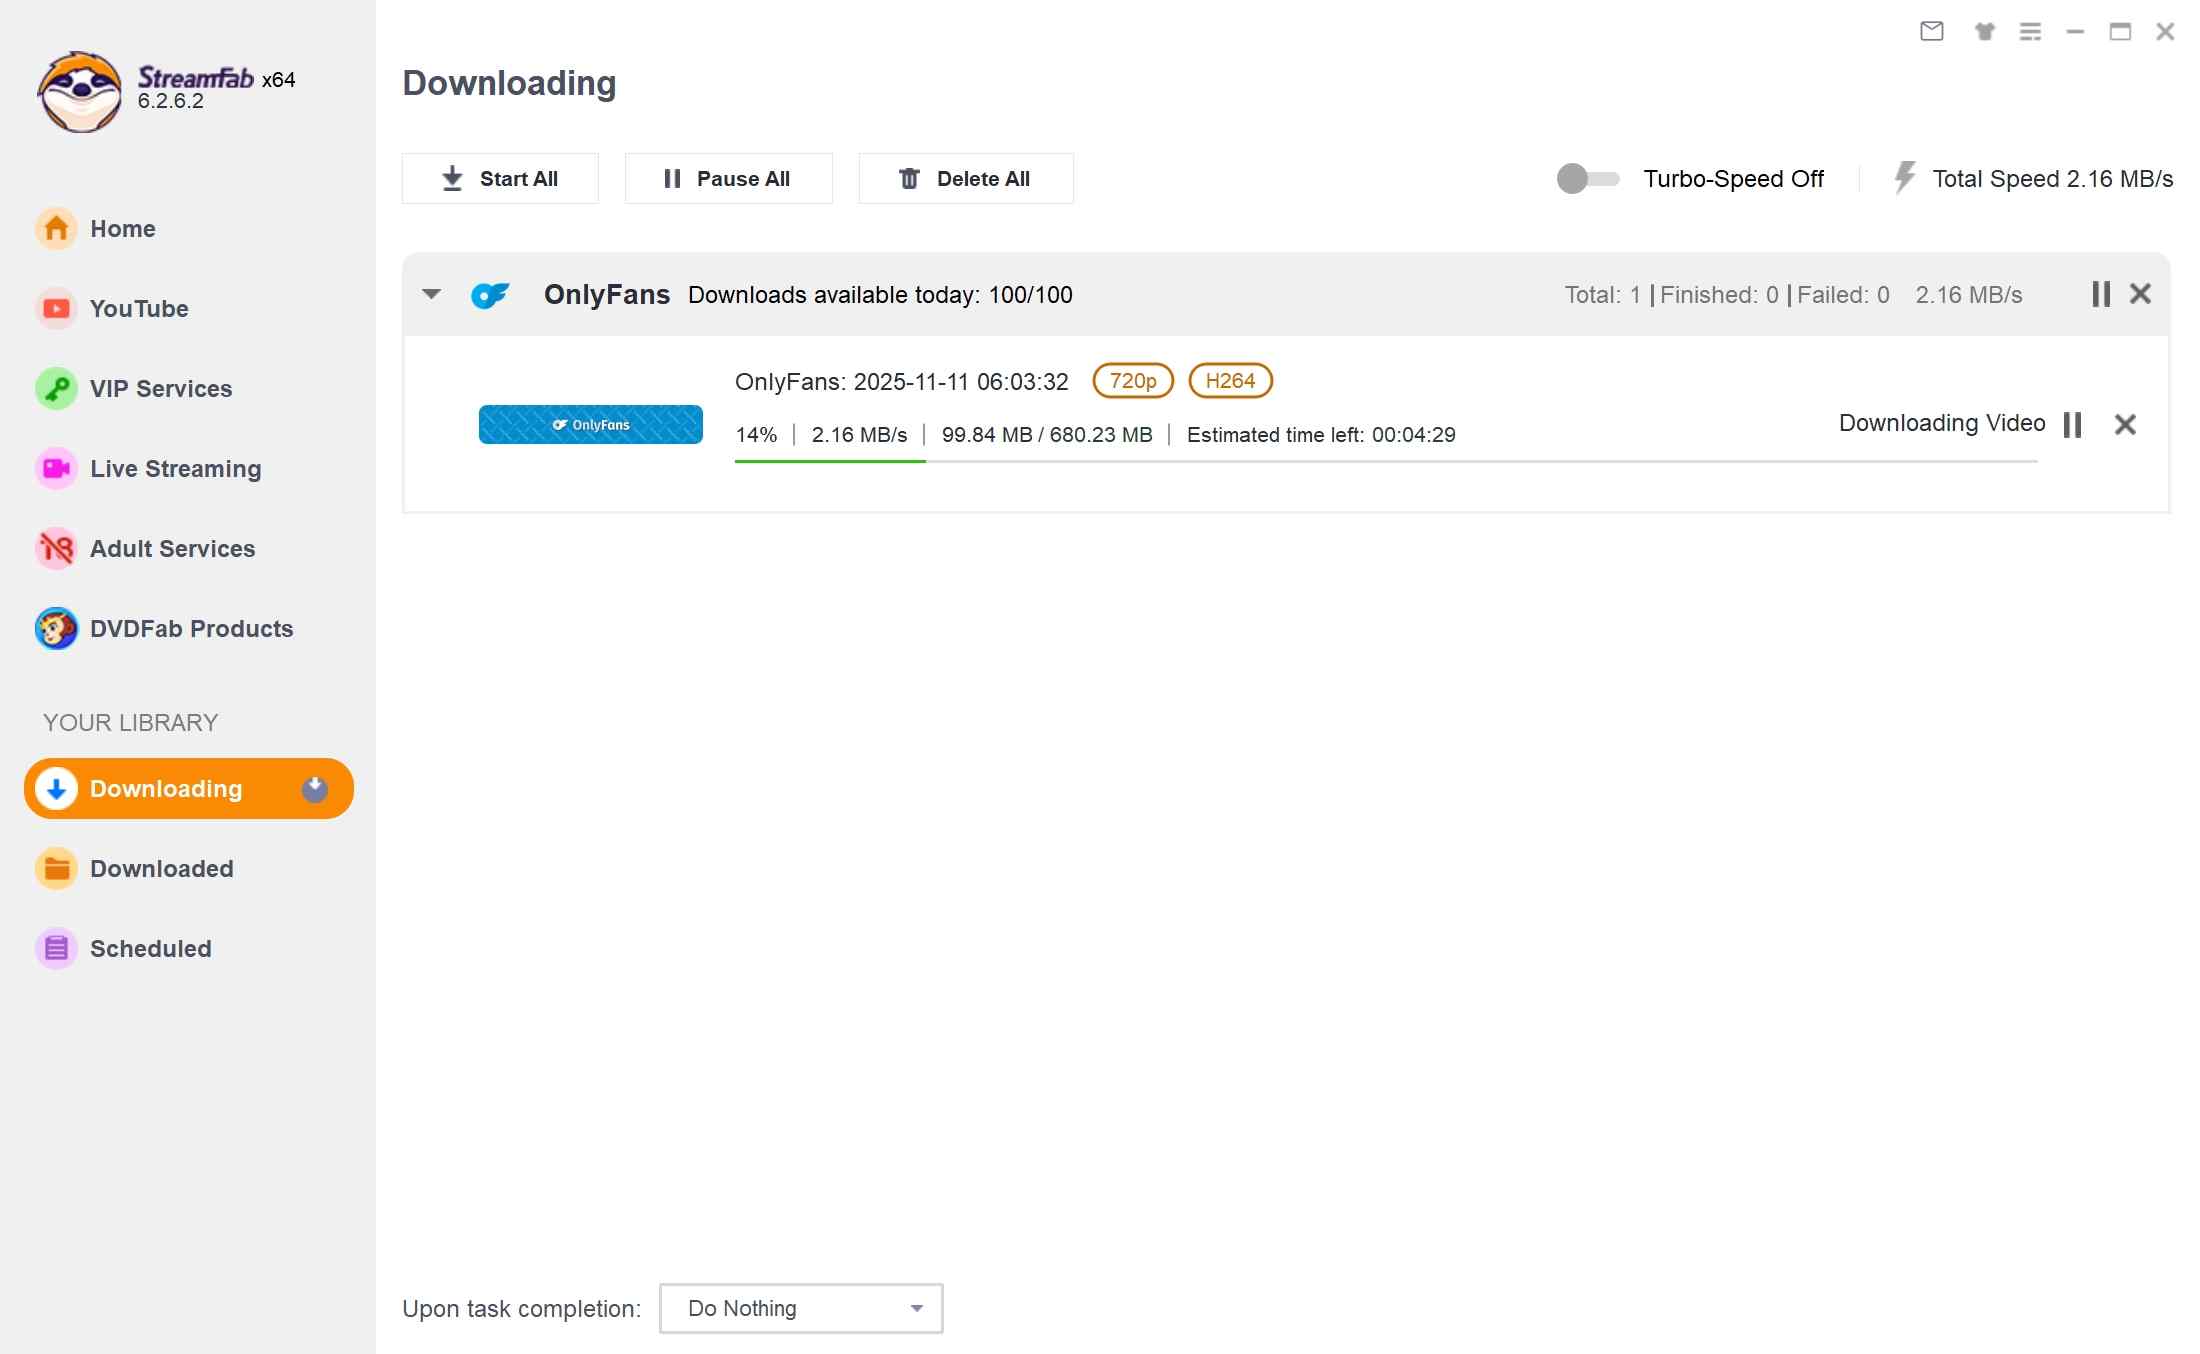Open the Live Streaming section
The height and width of the screenshot is (1354, 2200).
coord(174,468)
